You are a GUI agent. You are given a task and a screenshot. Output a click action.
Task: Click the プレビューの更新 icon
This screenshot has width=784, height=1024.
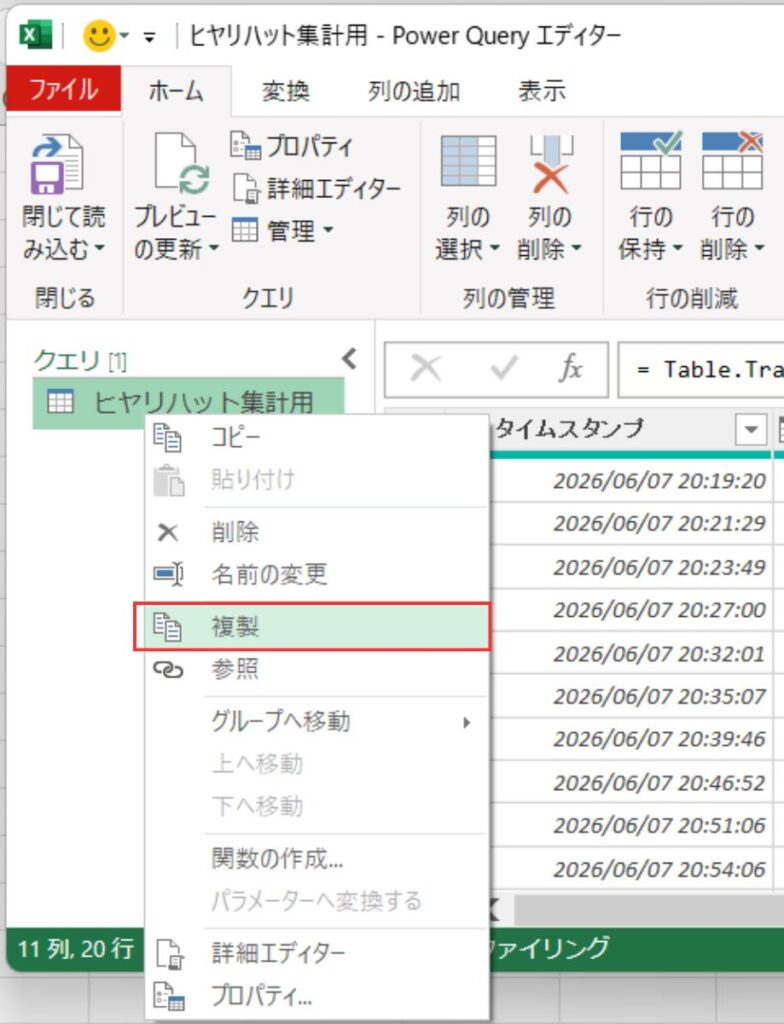tap(182, 165)
